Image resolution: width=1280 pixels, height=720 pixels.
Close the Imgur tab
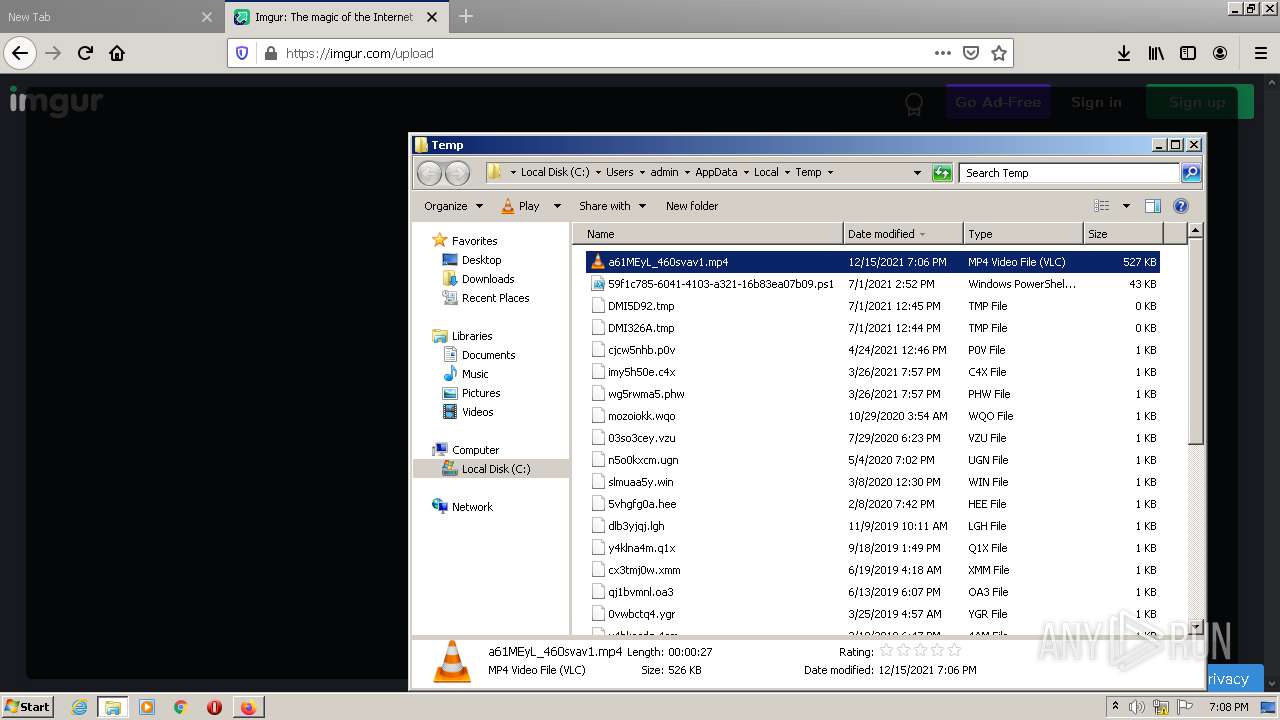pyautogui.click(x=431, y=17)
